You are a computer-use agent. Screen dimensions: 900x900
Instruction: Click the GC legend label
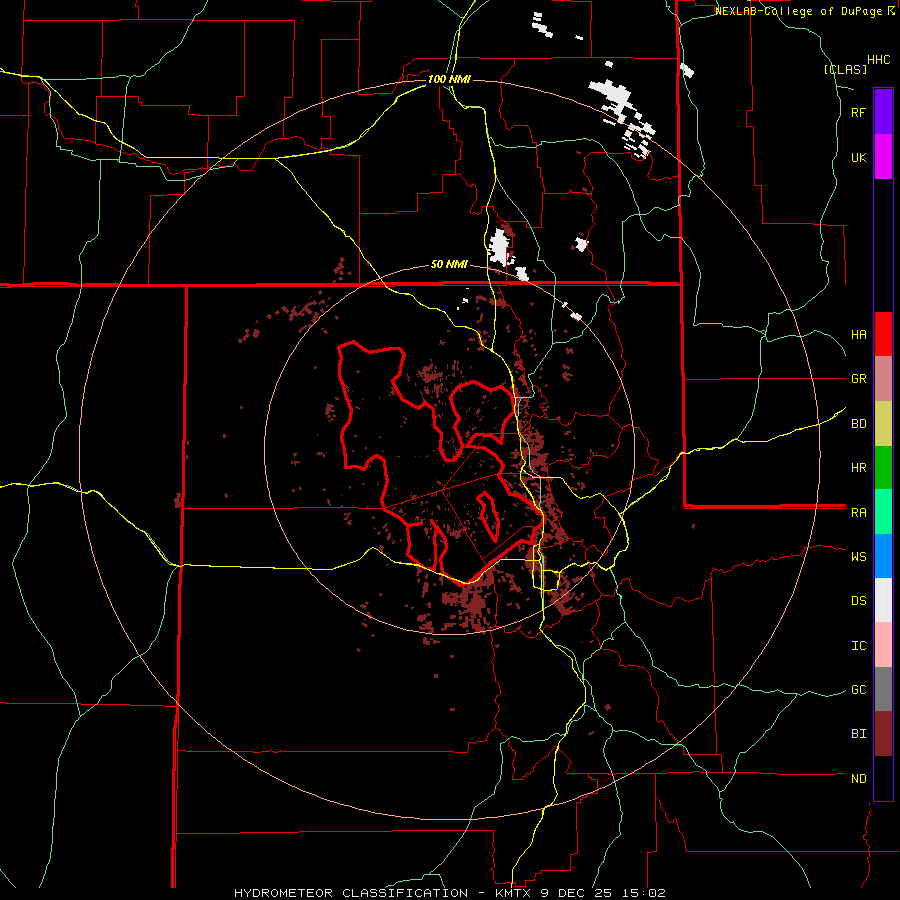pos(858,690)
